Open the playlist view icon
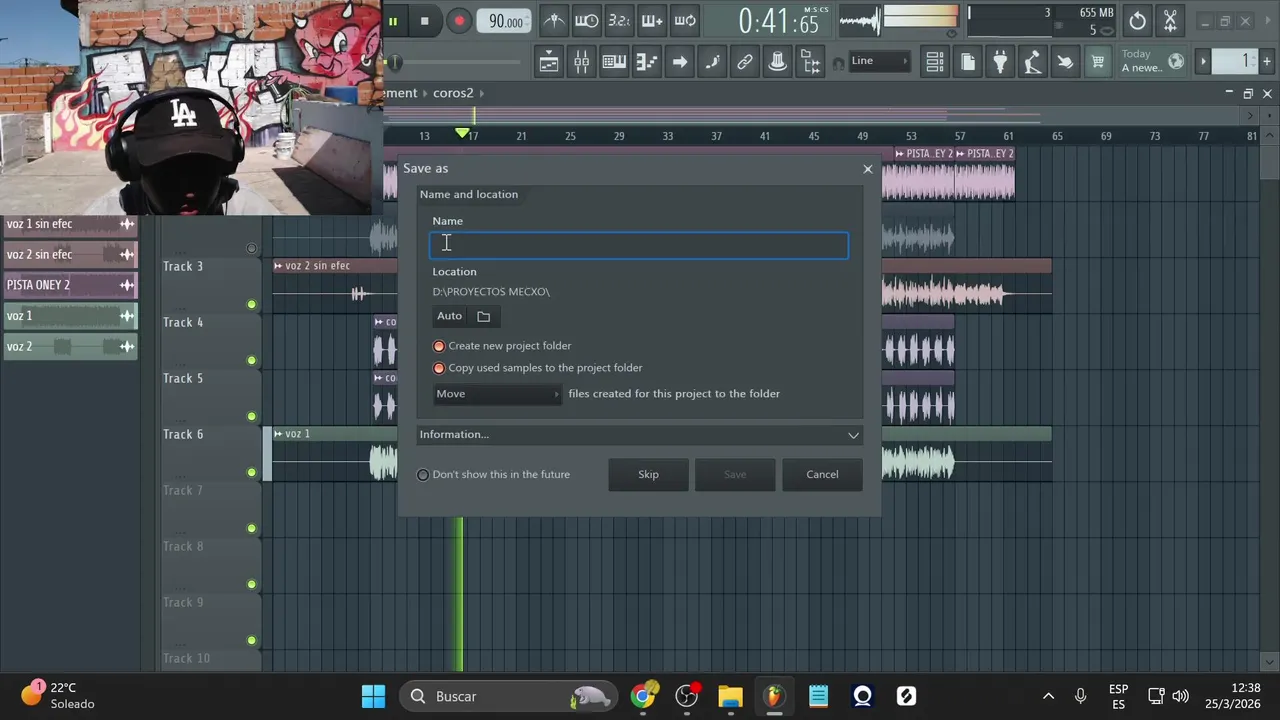Screen dimensions: 1280x720 pyautogui.click(x=549, y=62)
